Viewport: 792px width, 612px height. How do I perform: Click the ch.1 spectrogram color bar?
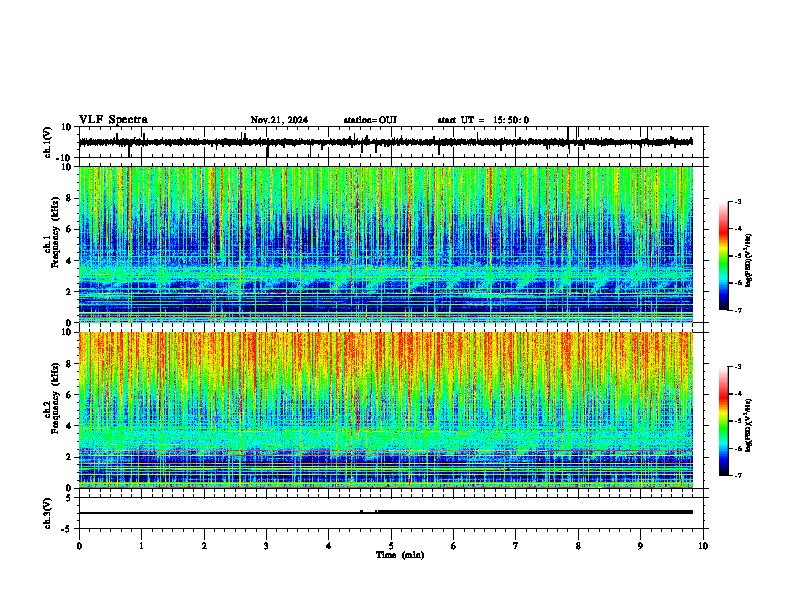[724, 256]
